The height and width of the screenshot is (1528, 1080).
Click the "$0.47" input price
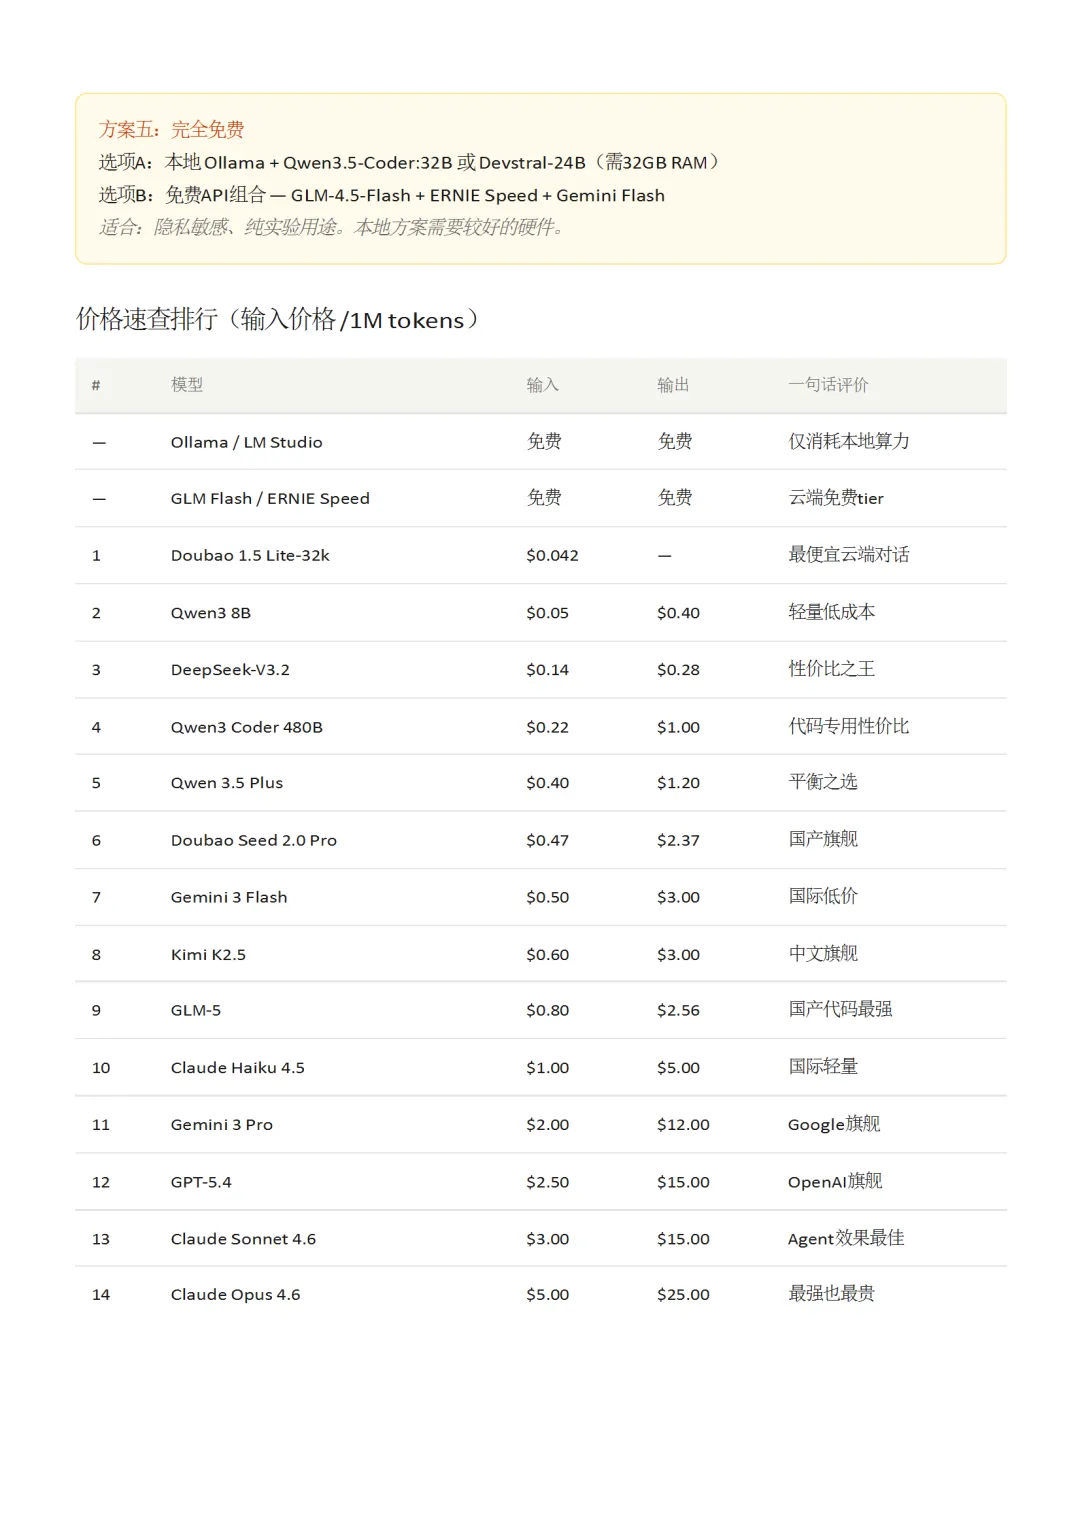547,840
